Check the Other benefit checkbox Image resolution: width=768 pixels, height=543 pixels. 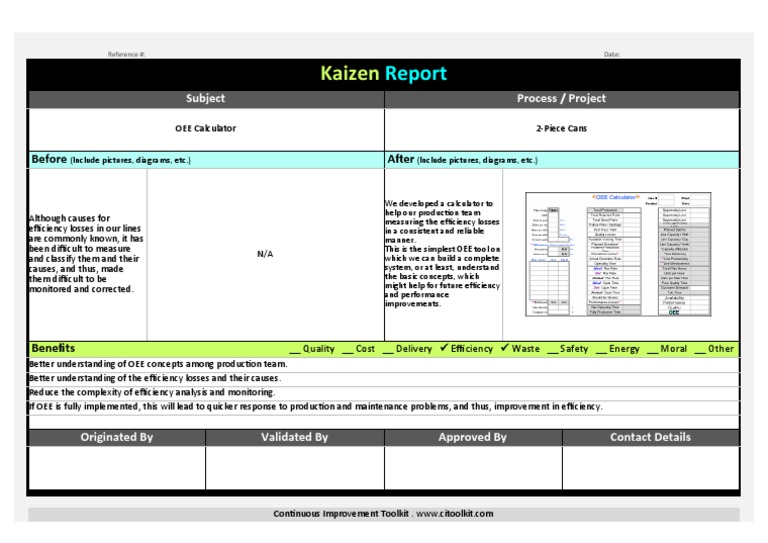tap(700, 349)
